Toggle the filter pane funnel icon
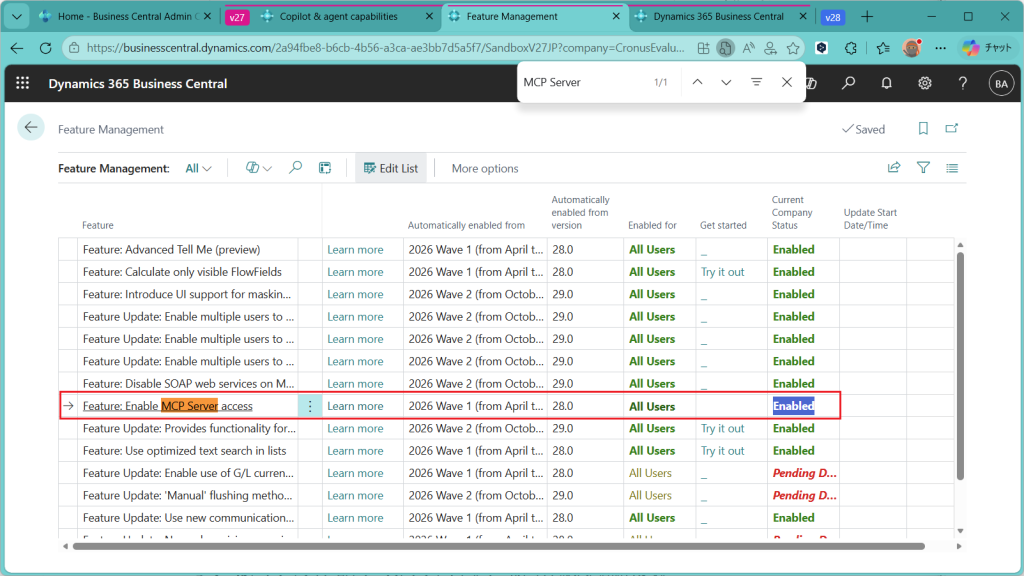 point(923,168)
